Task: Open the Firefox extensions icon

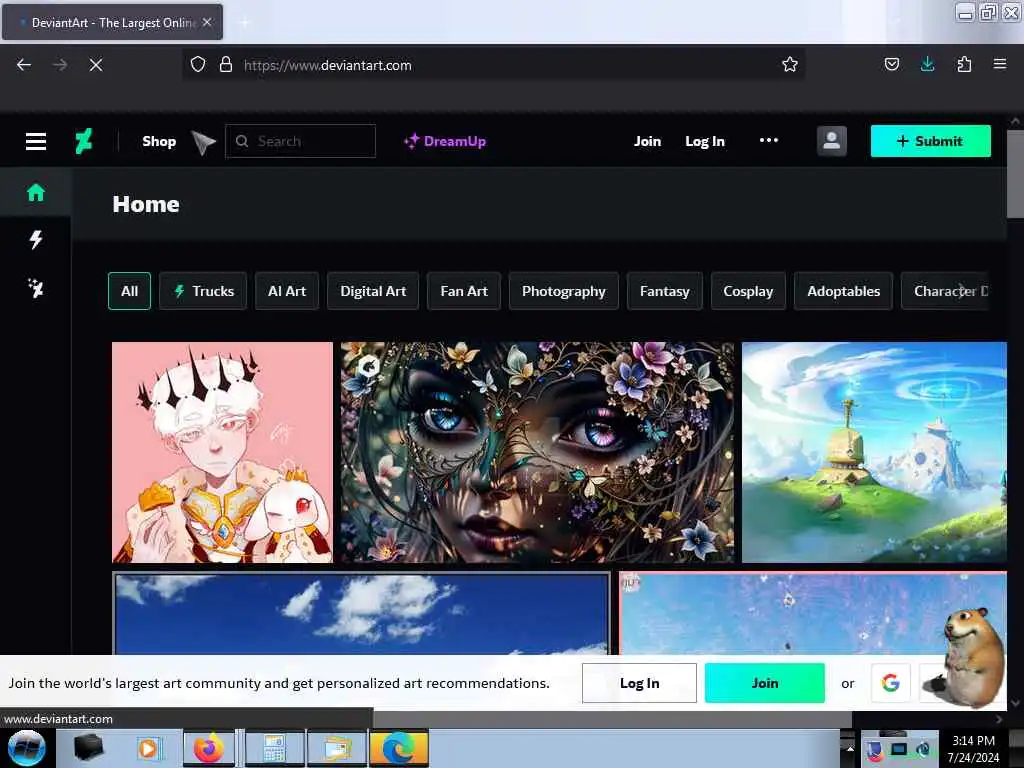Action: 964,64
